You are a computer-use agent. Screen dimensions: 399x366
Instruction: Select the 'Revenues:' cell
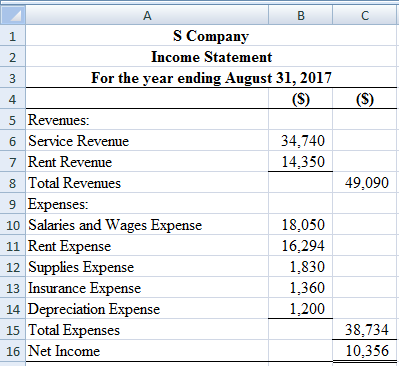pos(147,120)
